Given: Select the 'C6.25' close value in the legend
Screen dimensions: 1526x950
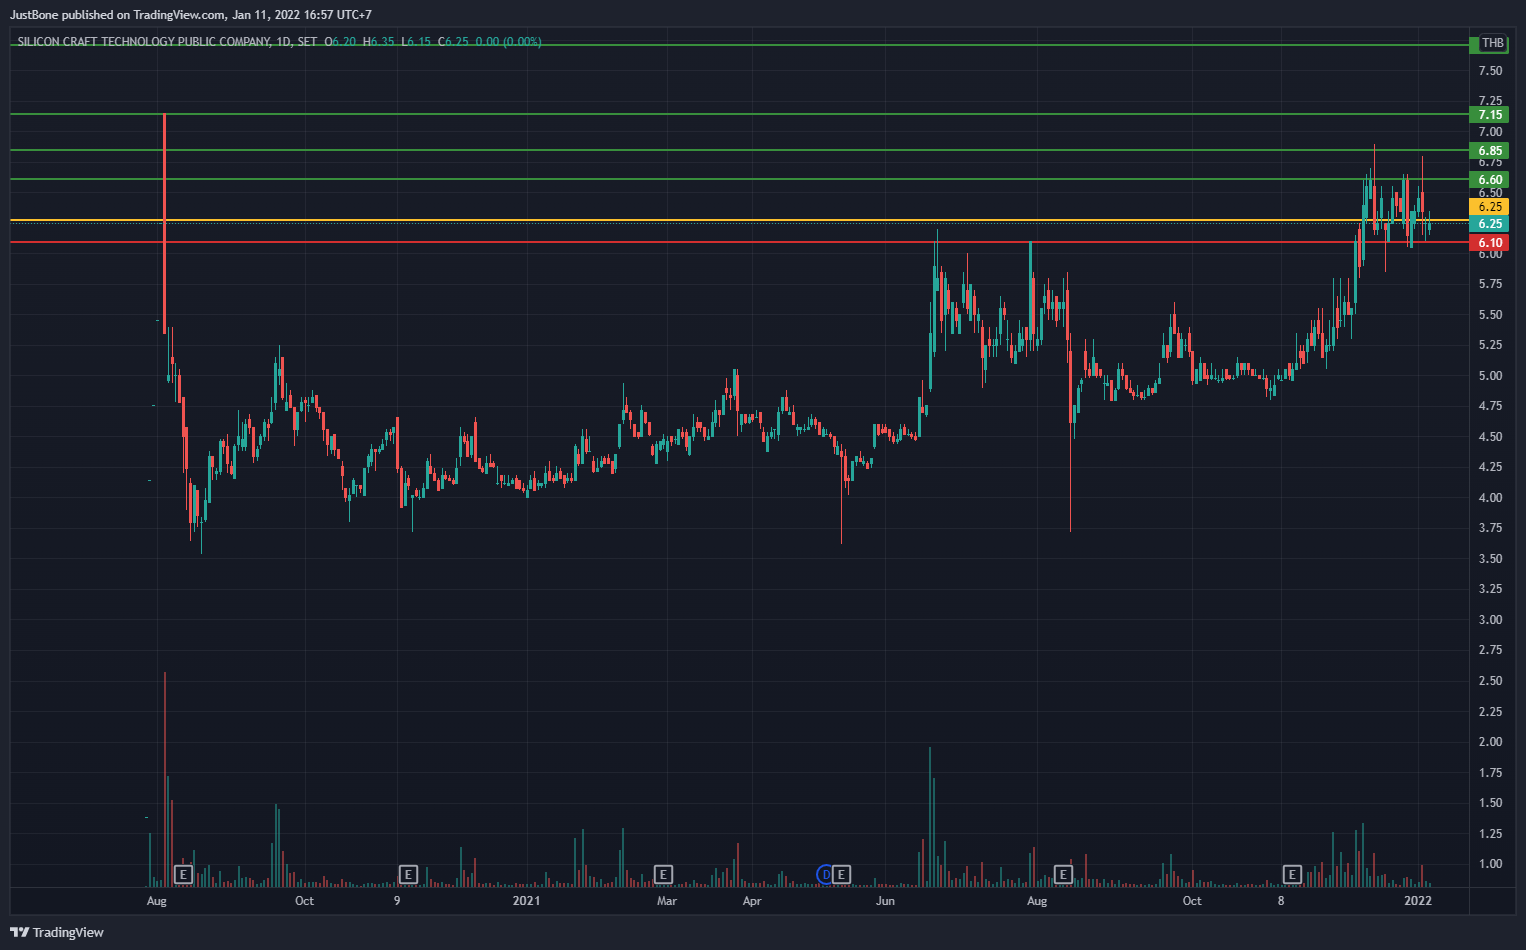Looking at the screenshot, I should 453,42.
